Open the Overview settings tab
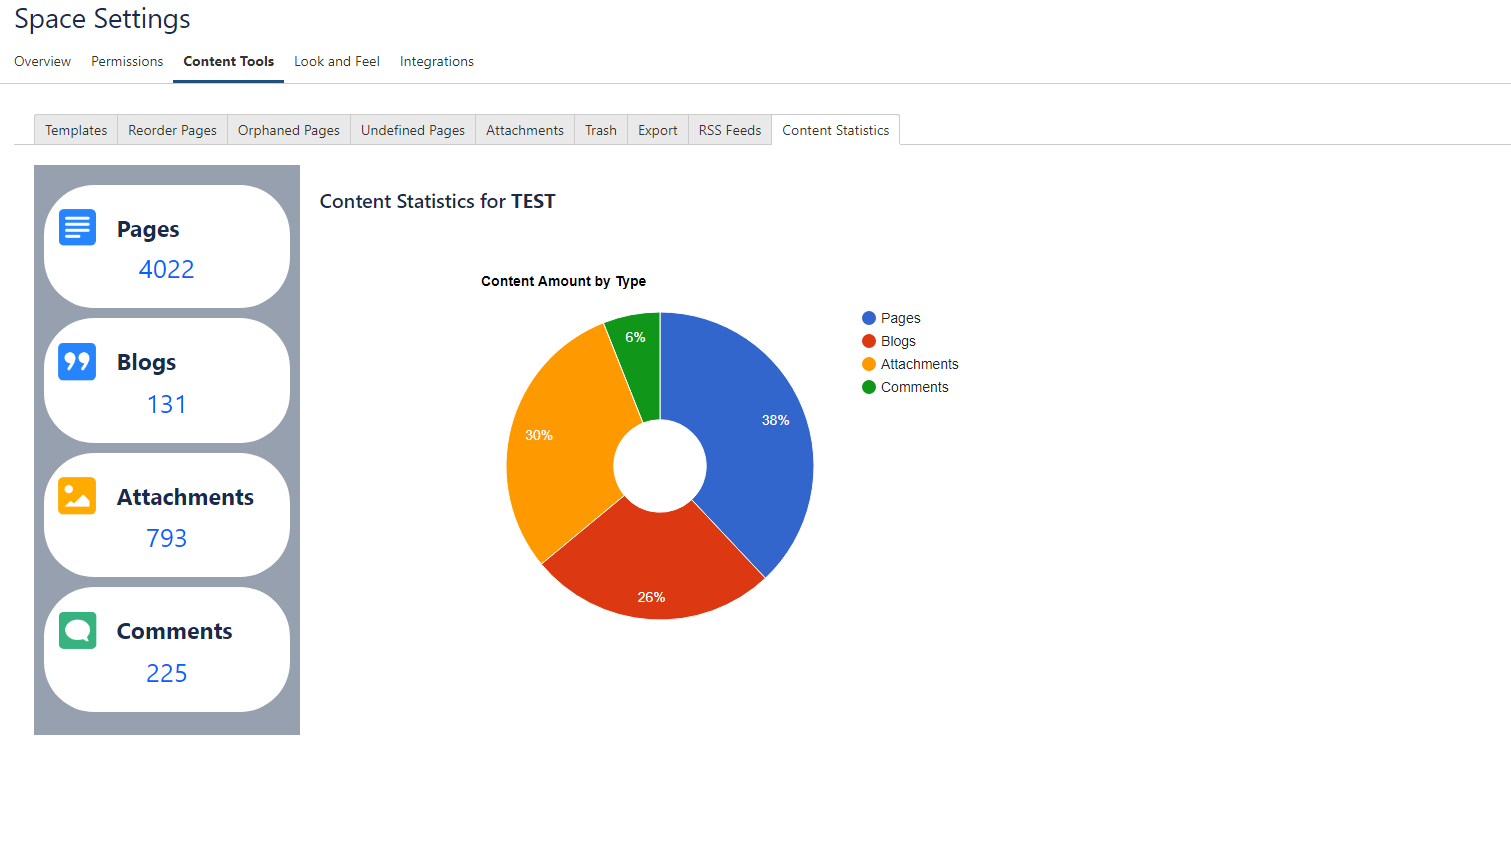1511x845 pixels. tap(42, 61)
